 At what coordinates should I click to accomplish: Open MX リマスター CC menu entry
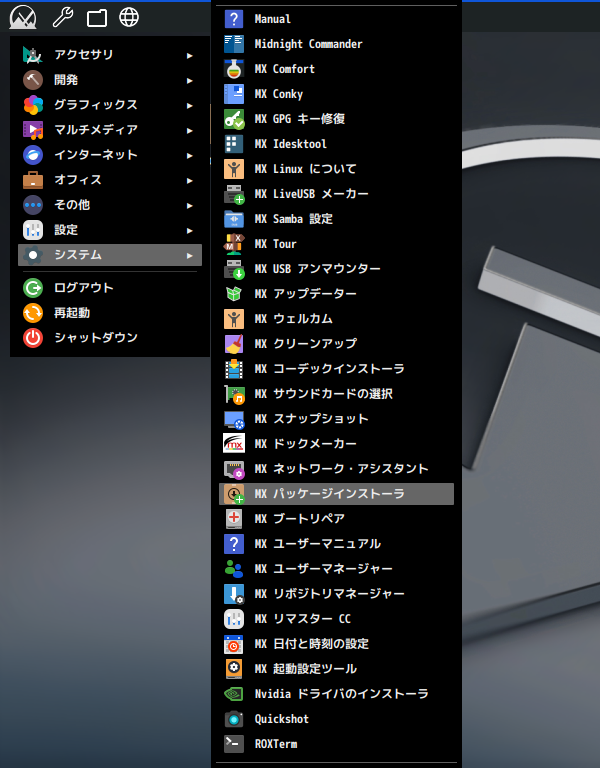pyautogui.click(x=336, y=619)
